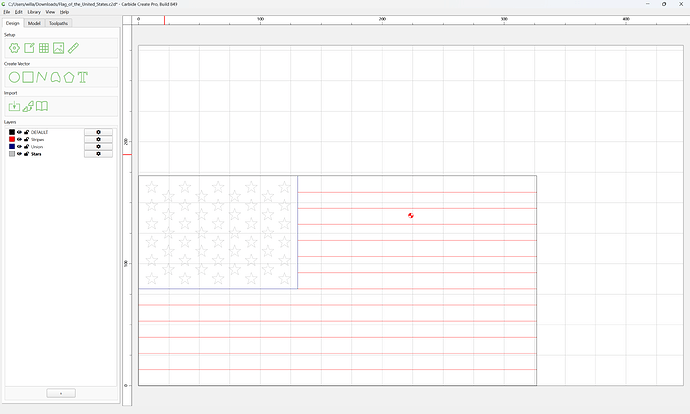Click the Import file icon
690x414 pixels.
point(15,106)
